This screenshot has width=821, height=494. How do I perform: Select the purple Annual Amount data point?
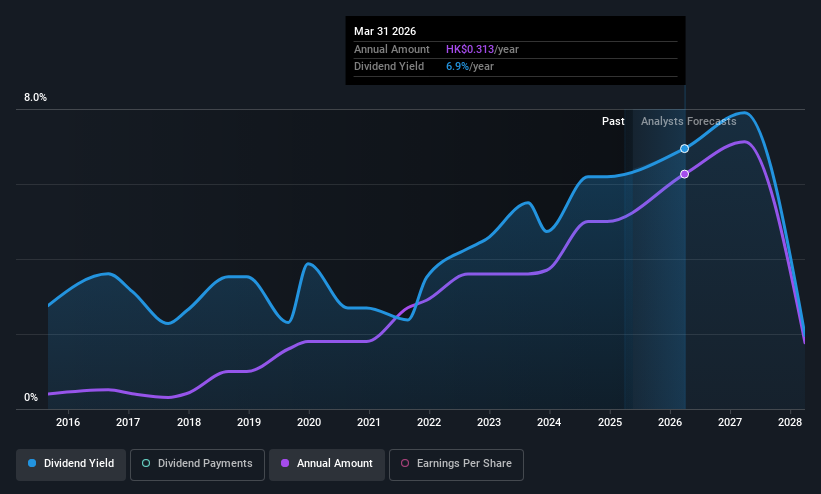click(x=684, y=174)
